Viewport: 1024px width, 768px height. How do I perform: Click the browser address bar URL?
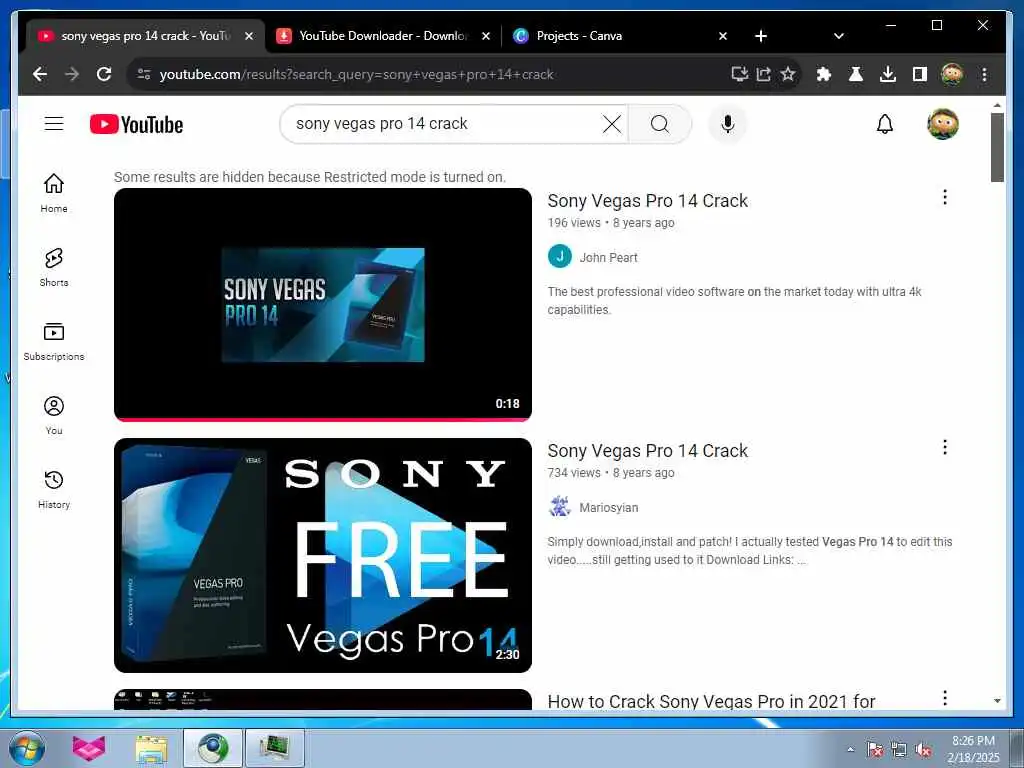[x=357, y=74]
